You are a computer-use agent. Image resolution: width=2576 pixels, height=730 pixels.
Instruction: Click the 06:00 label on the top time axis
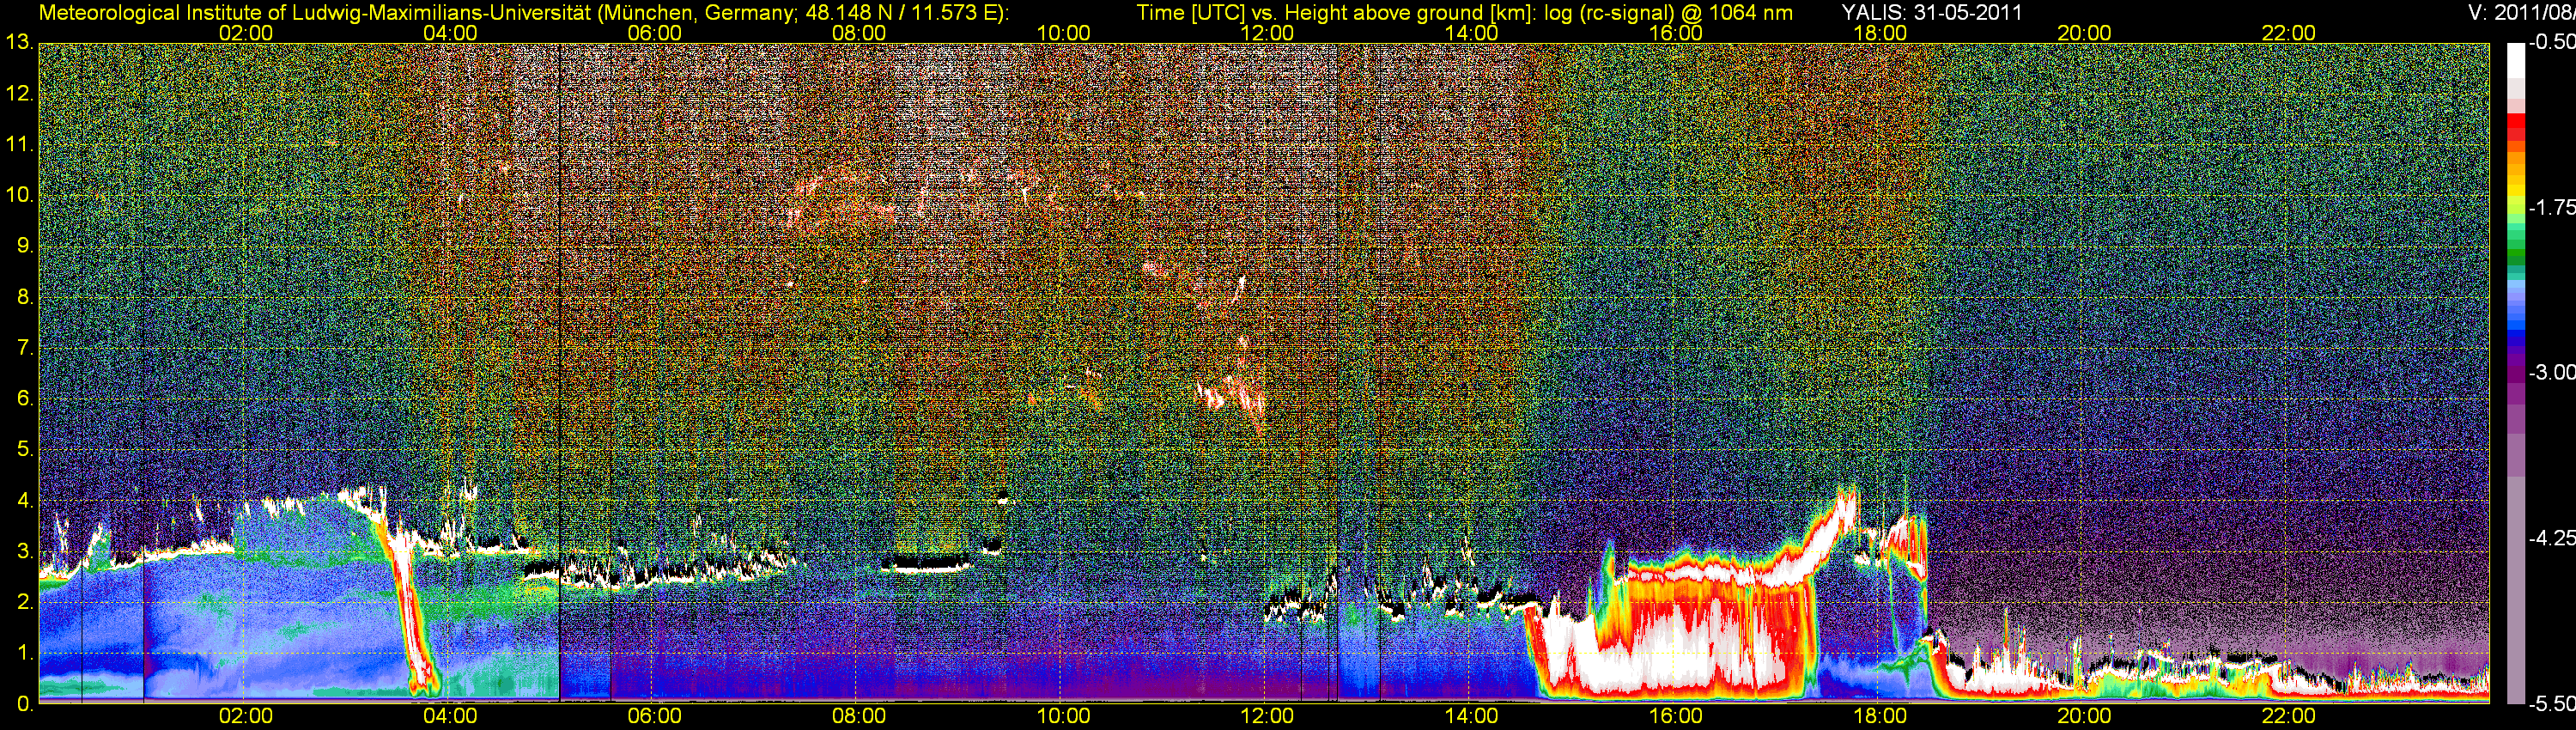point(654,33)
